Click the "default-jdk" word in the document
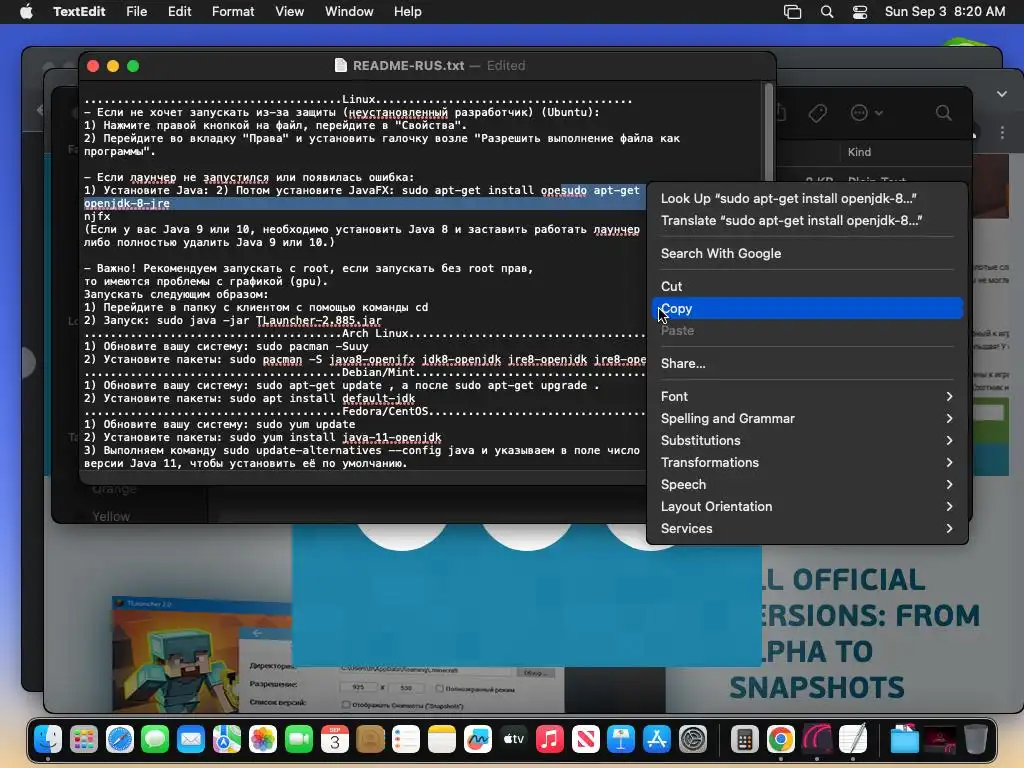 378,398
